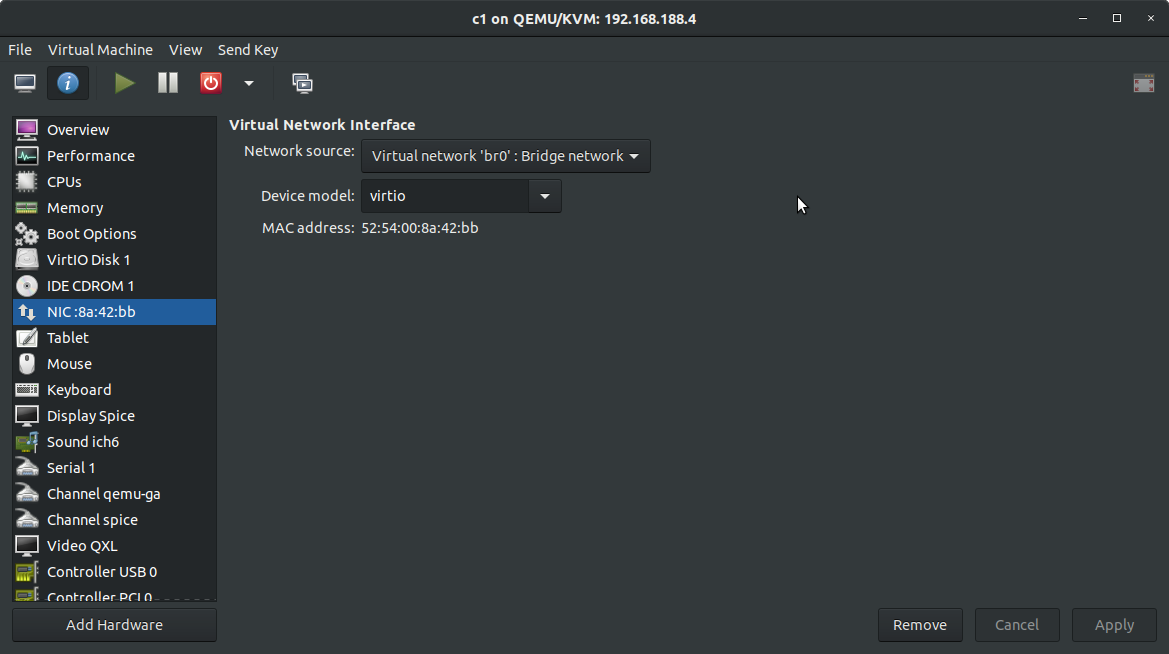Image resolution: width=1169 pixels, height=654 pixels.
Task: Toggle fullscreen icon at top right
Action: (1144, 83)
